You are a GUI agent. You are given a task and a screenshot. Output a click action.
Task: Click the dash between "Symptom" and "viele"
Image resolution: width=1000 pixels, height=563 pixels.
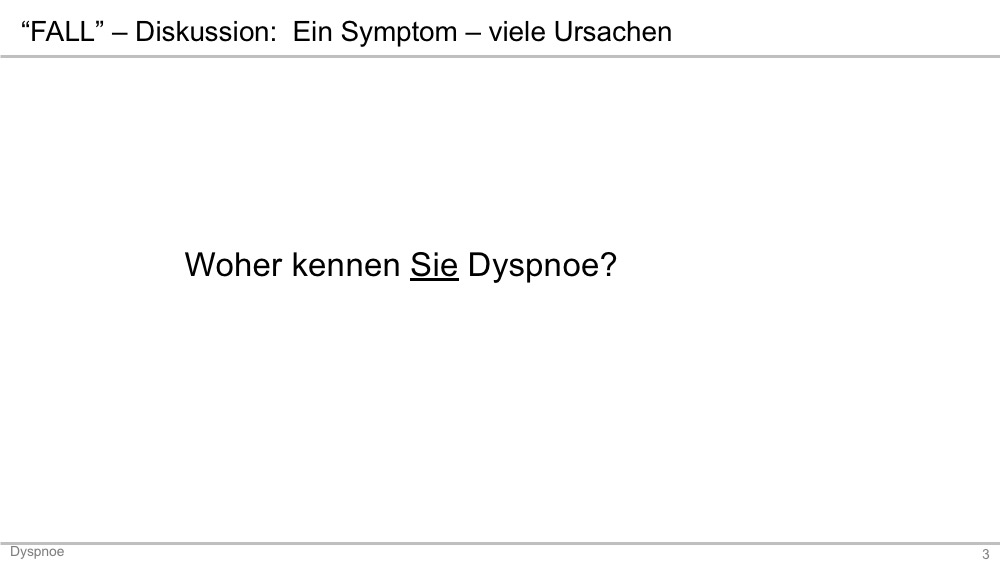pyautogui.click(x=473, y=34)
